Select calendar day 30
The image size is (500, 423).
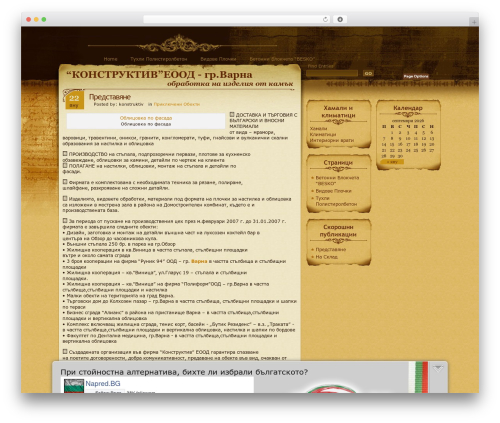coord(400,156)
